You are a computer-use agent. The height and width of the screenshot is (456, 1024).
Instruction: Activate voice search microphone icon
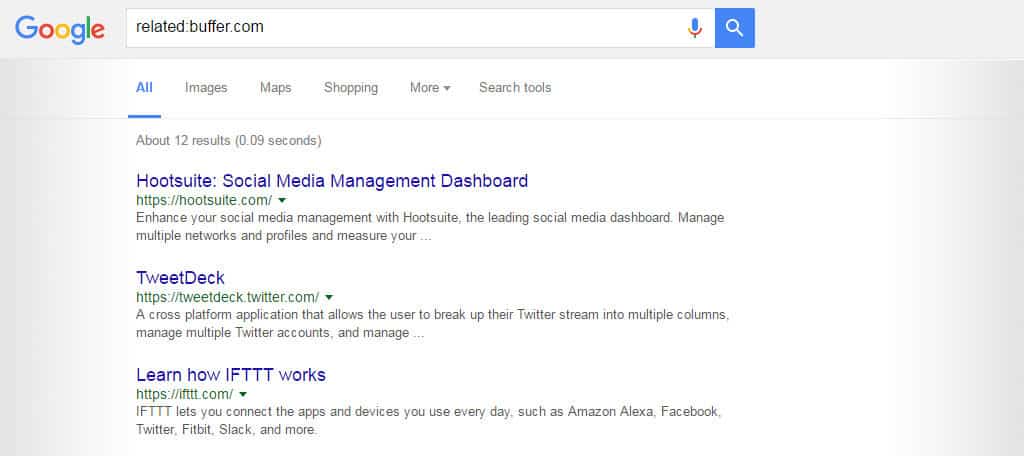tap(695, 27)
